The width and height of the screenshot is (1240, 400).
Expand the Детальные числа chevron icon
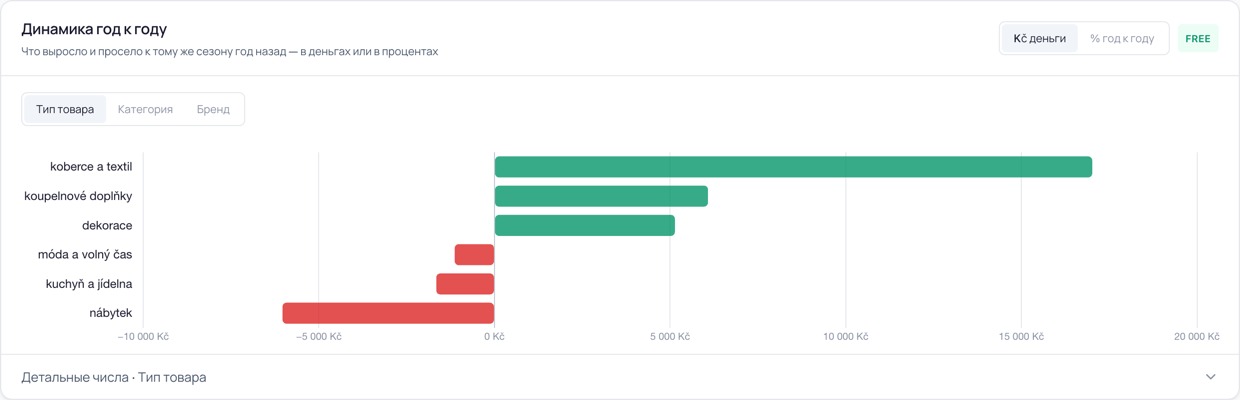1210,377
